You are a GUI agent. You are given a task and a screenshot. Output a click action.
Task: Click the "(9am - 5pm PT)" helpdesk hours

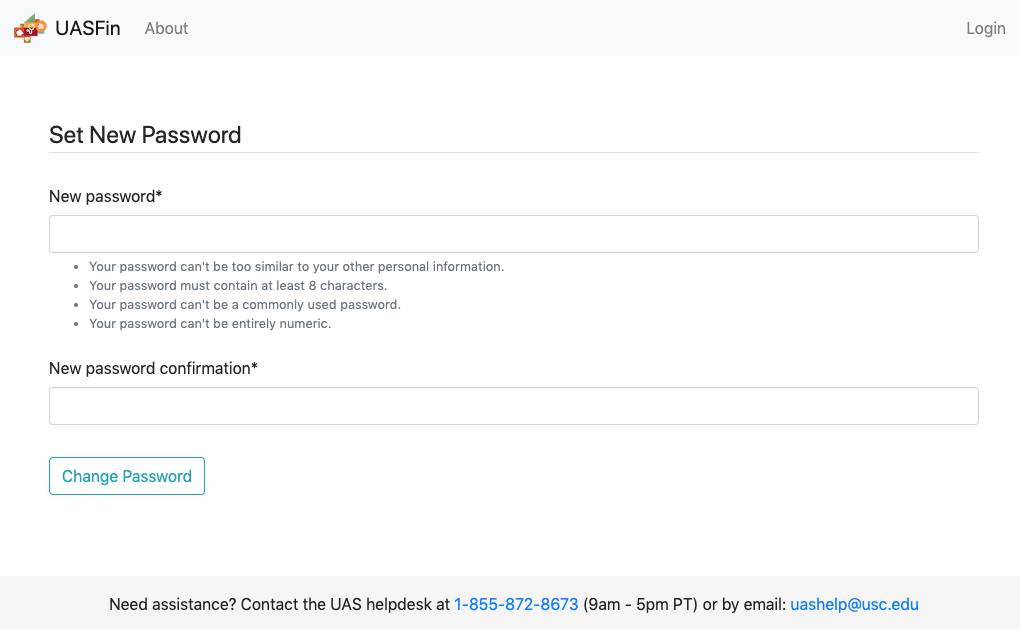(640, 604)
